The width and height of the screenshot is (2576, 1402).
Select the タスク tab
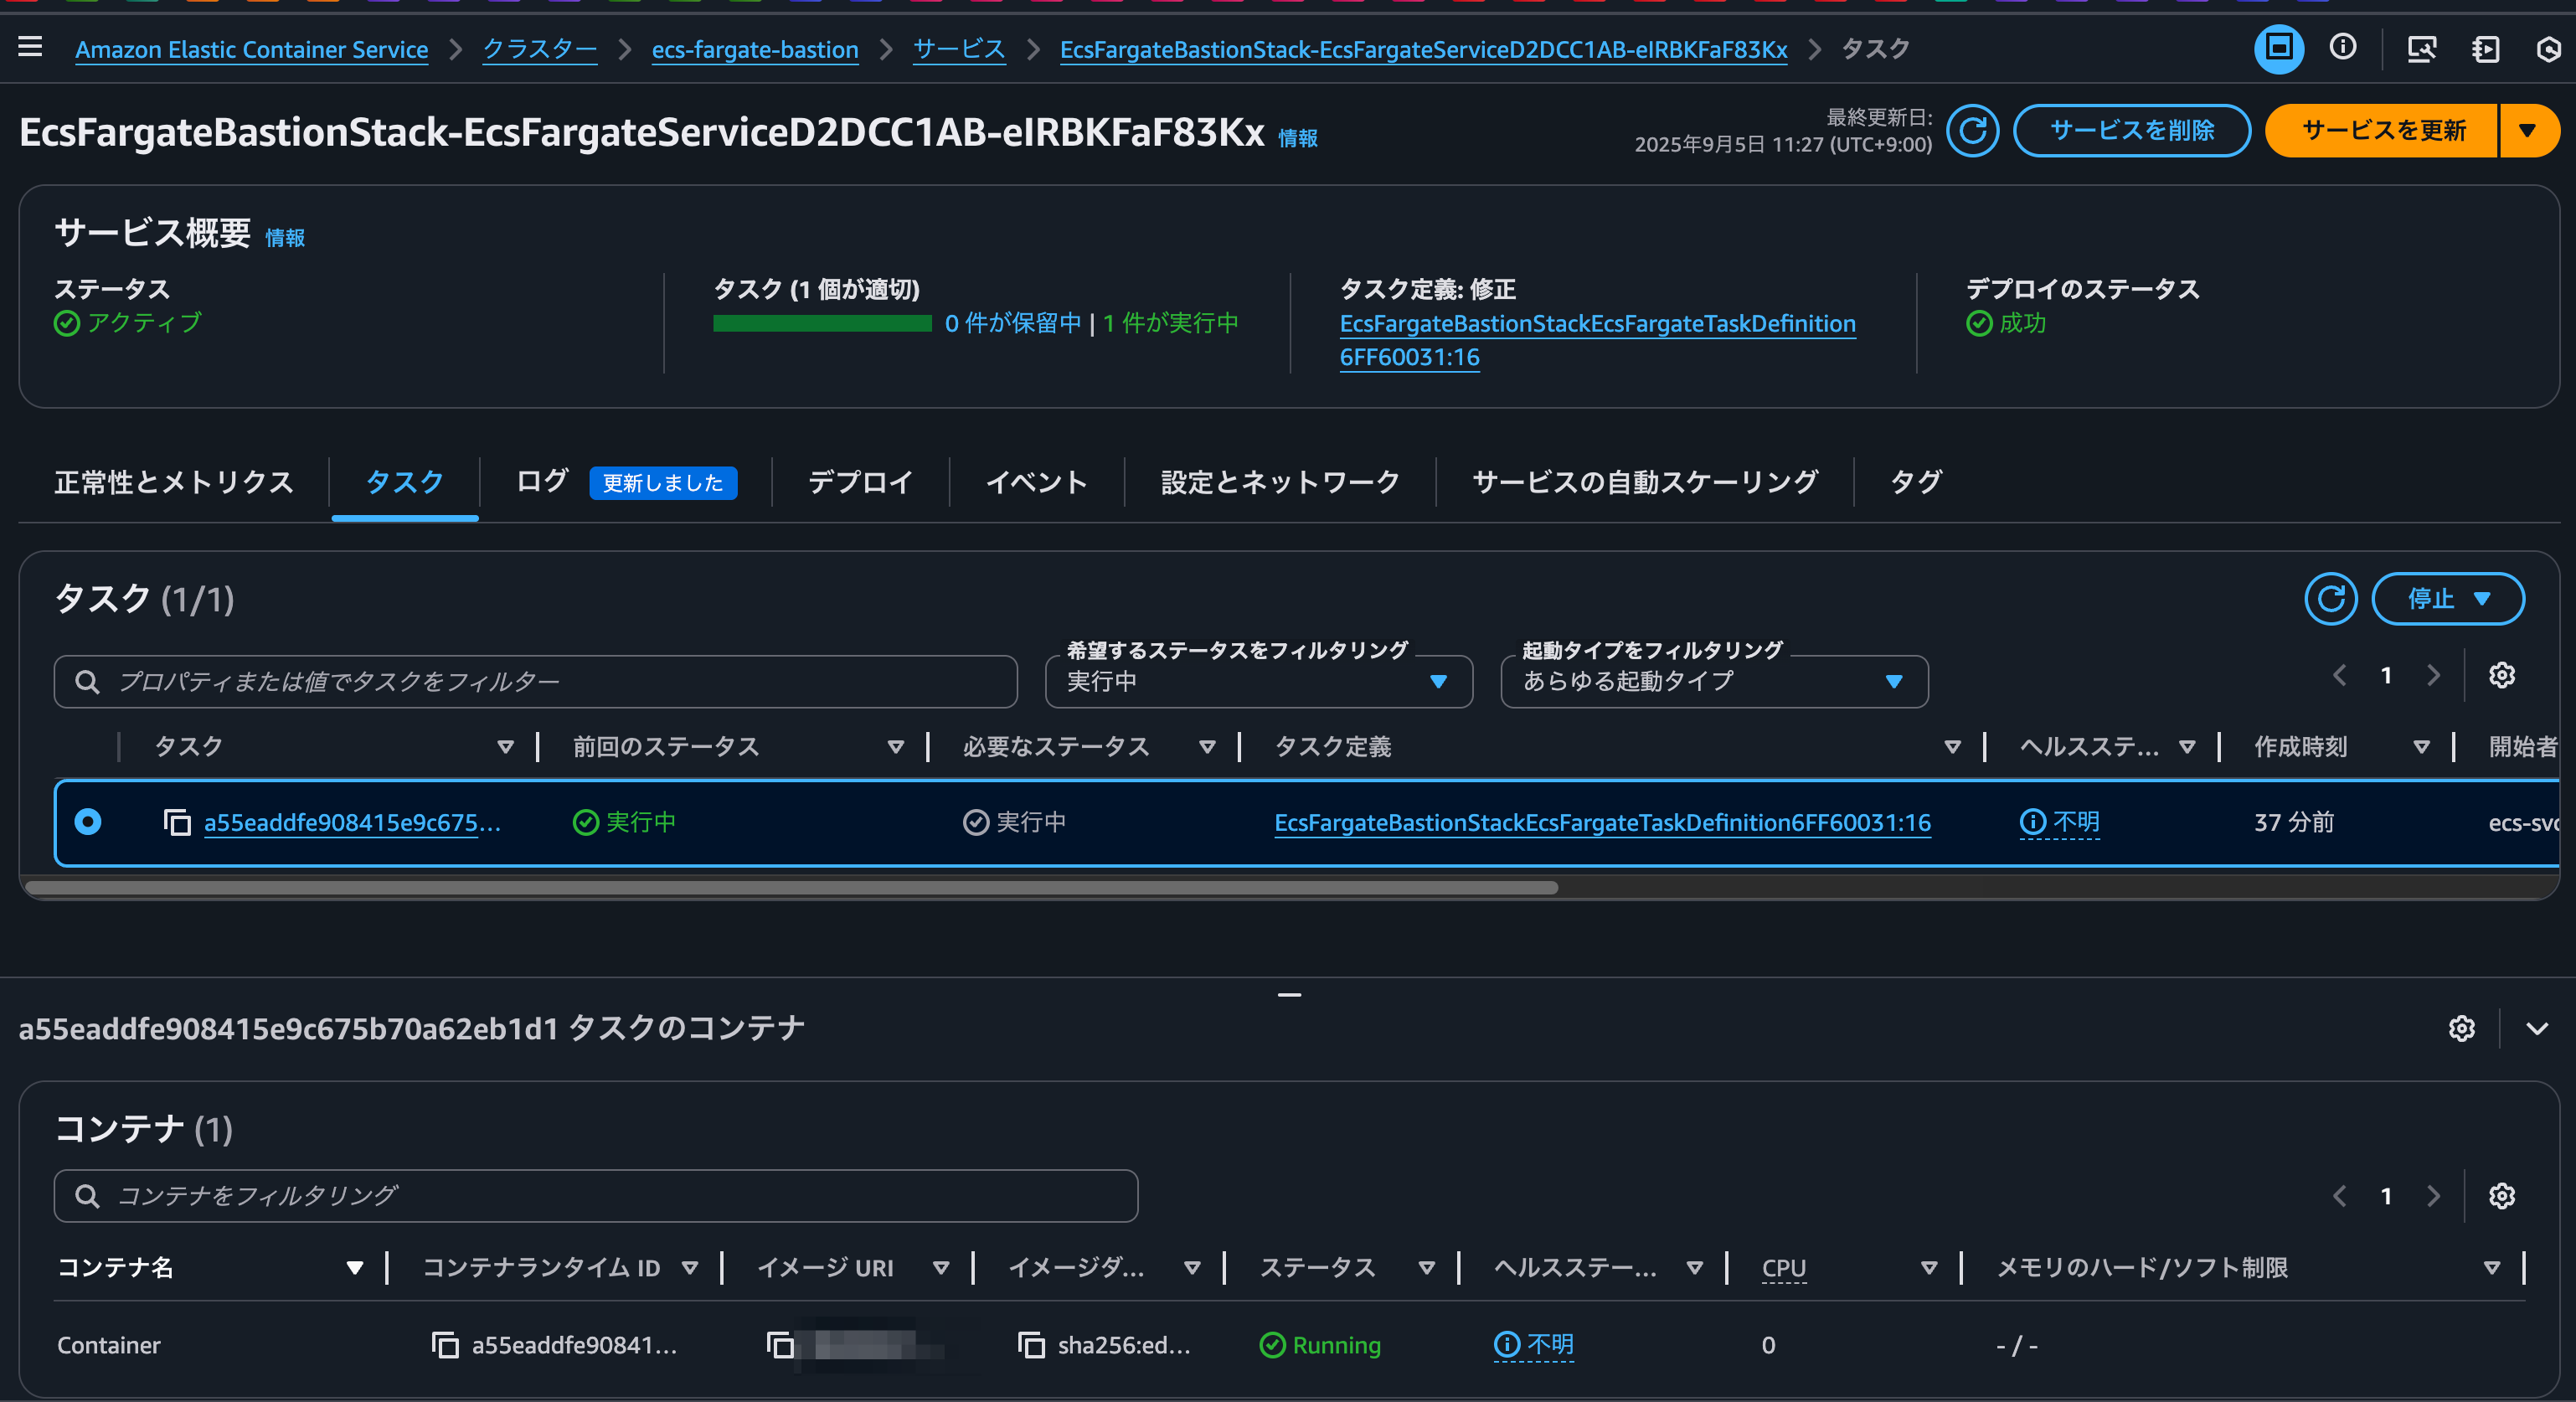(x=404, y=482)
